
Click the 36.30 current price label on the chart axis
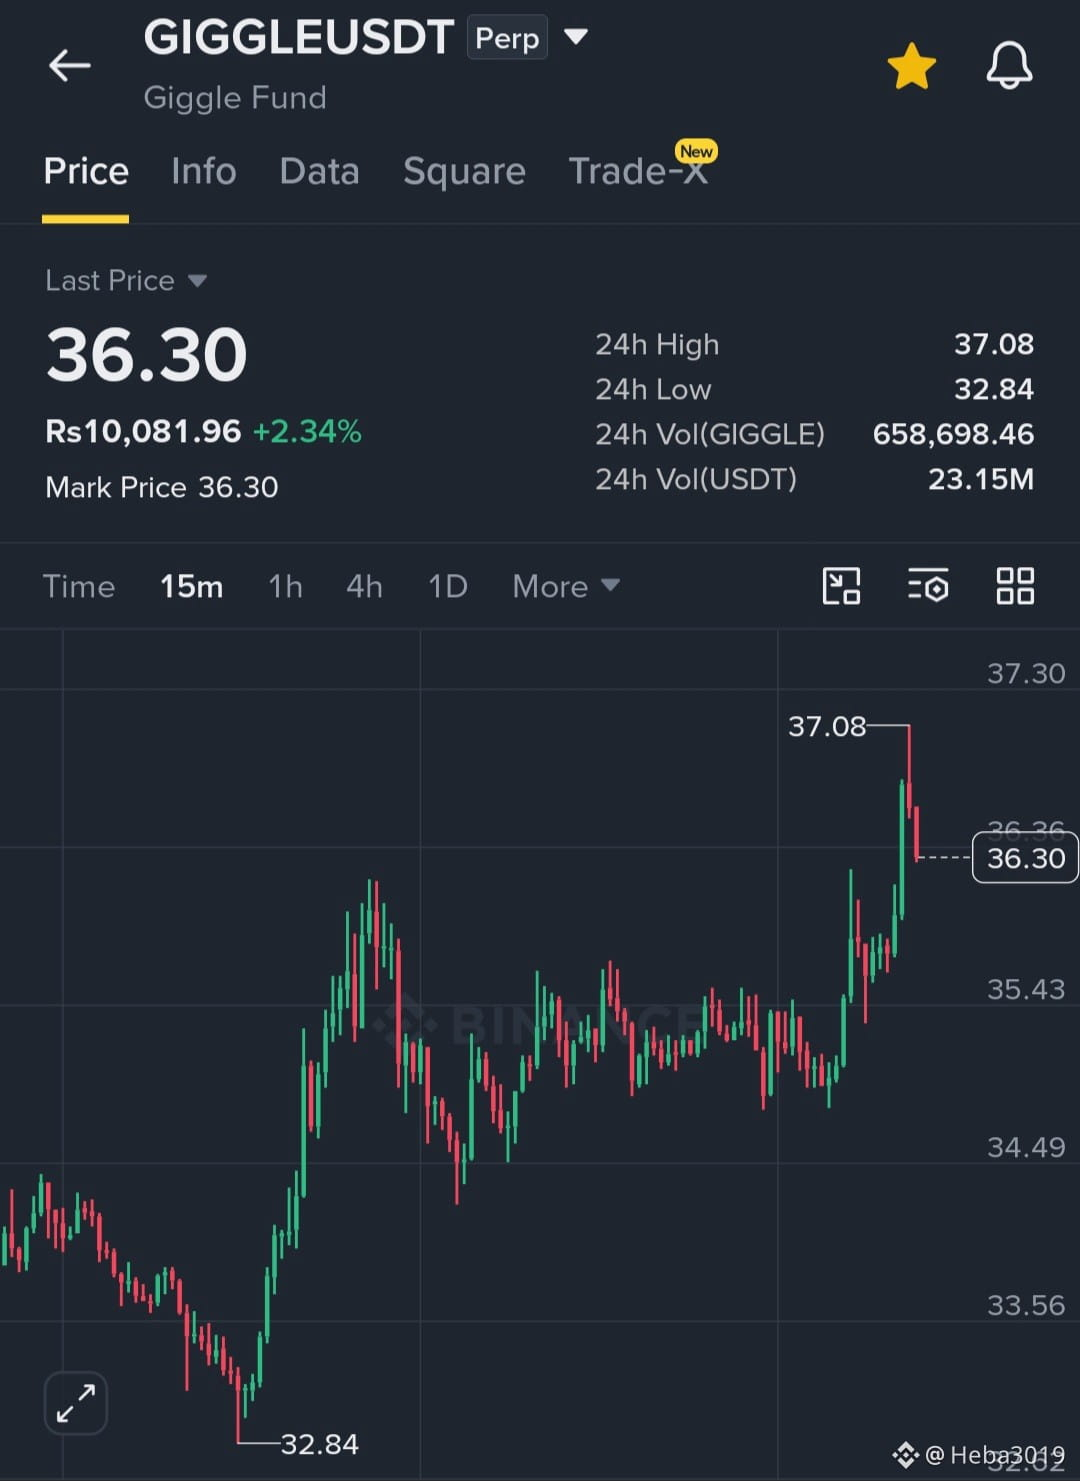click(x=1025, y=858)
